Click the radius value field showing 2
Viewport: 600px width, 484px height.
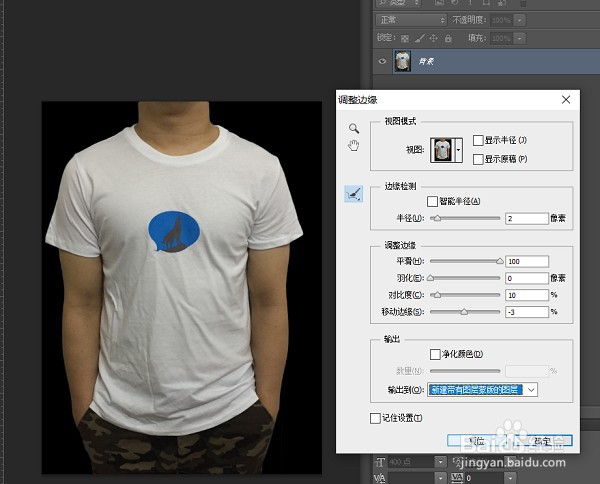pyautogui.click(x=527, y=218)
